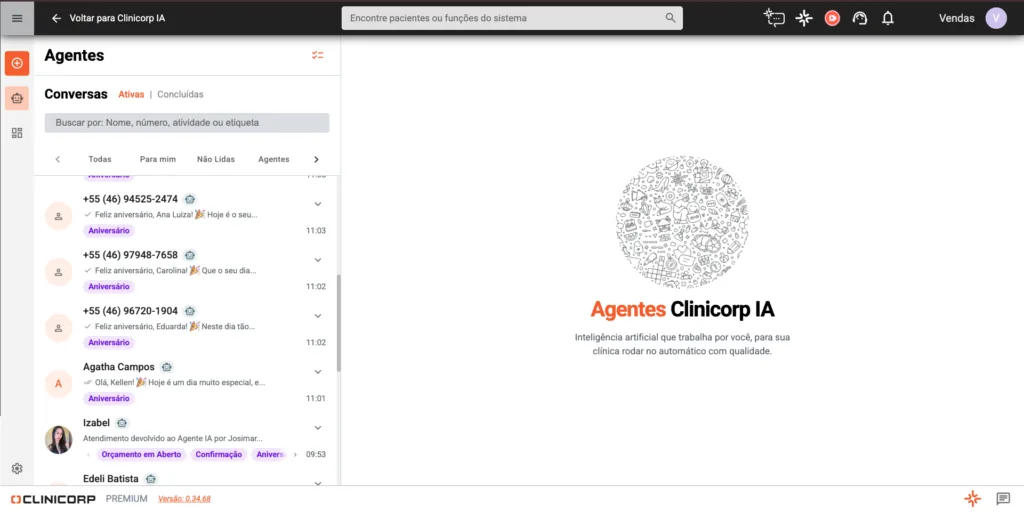The image size is (1024, 512).
Task: Open Izabel conversation
Action: tap(185, 440)
